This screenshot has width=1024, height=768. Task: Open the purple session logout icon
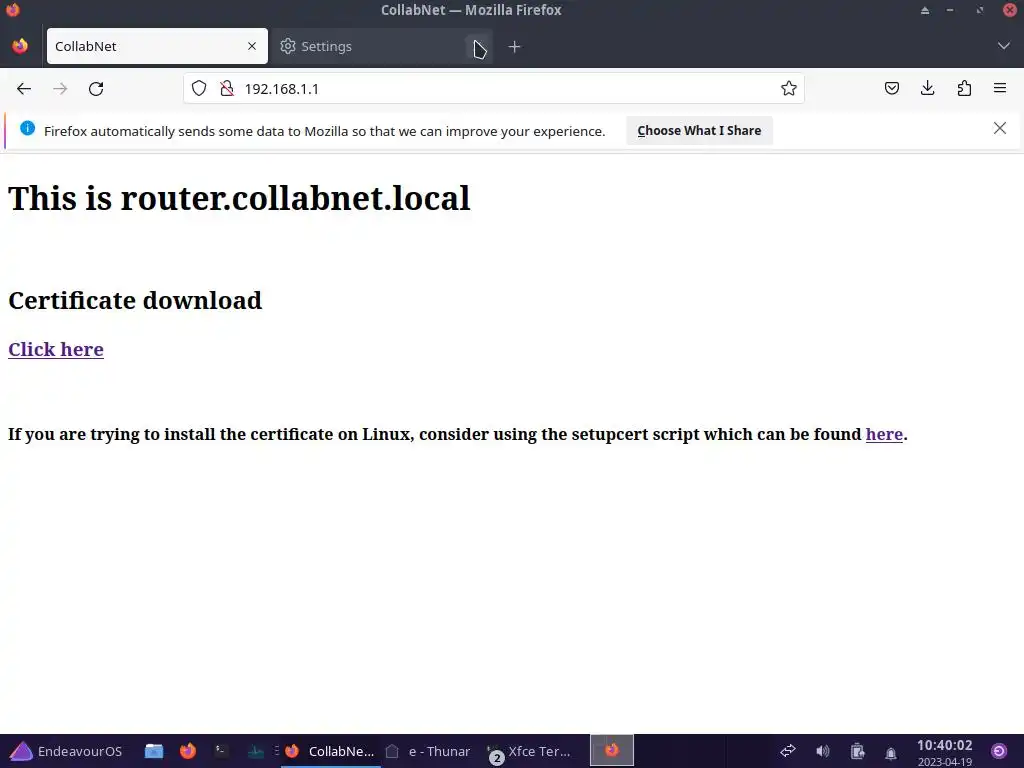point(999,751)
